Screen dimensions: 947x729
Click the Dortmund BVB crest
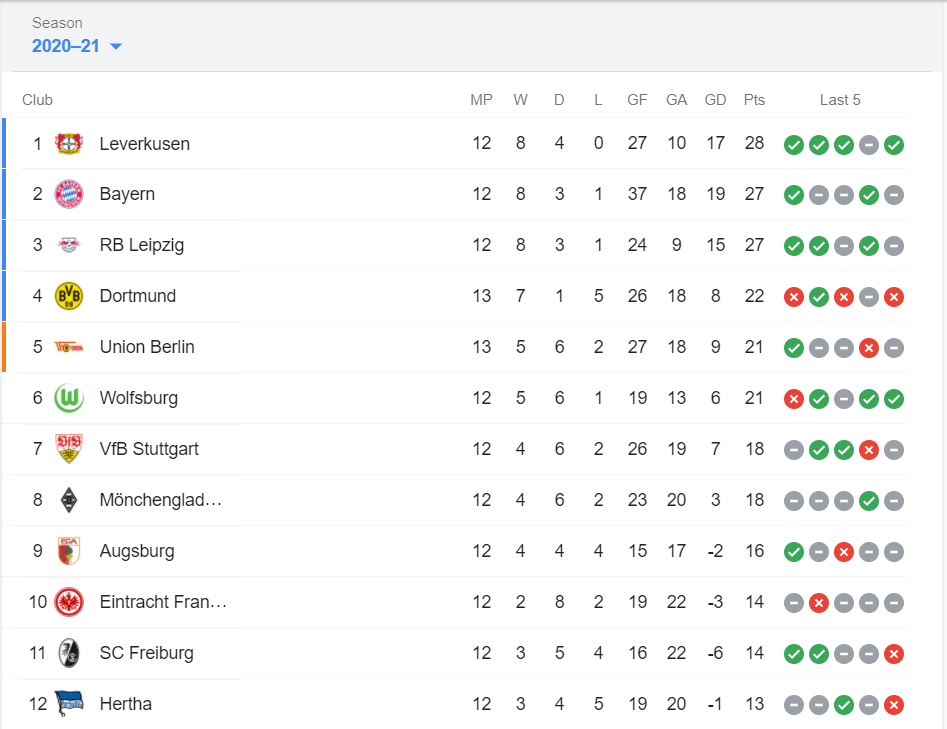pos(69,296)
